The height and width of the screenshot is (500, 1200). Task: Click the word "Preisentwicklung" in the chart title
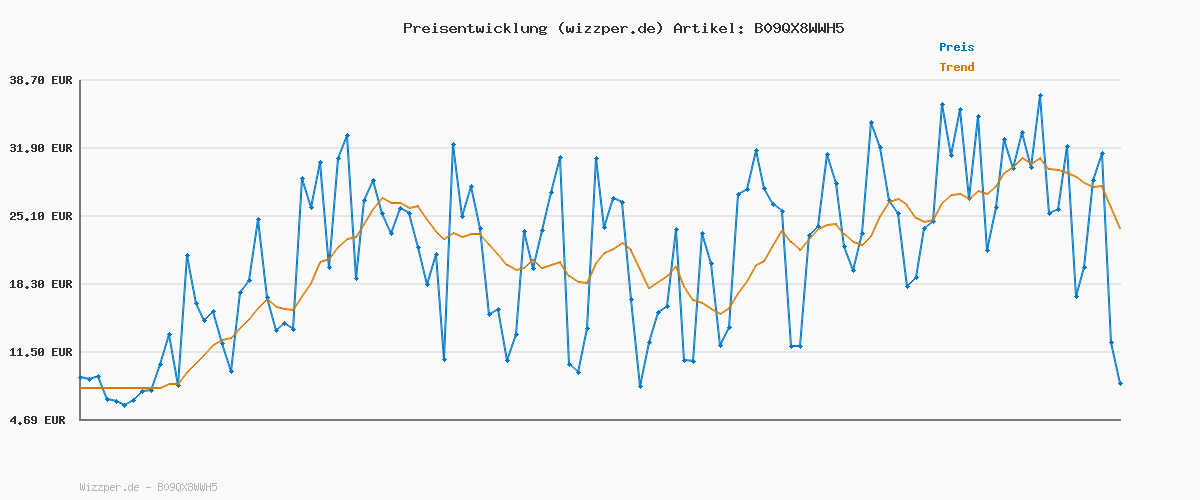pos(475,28)
